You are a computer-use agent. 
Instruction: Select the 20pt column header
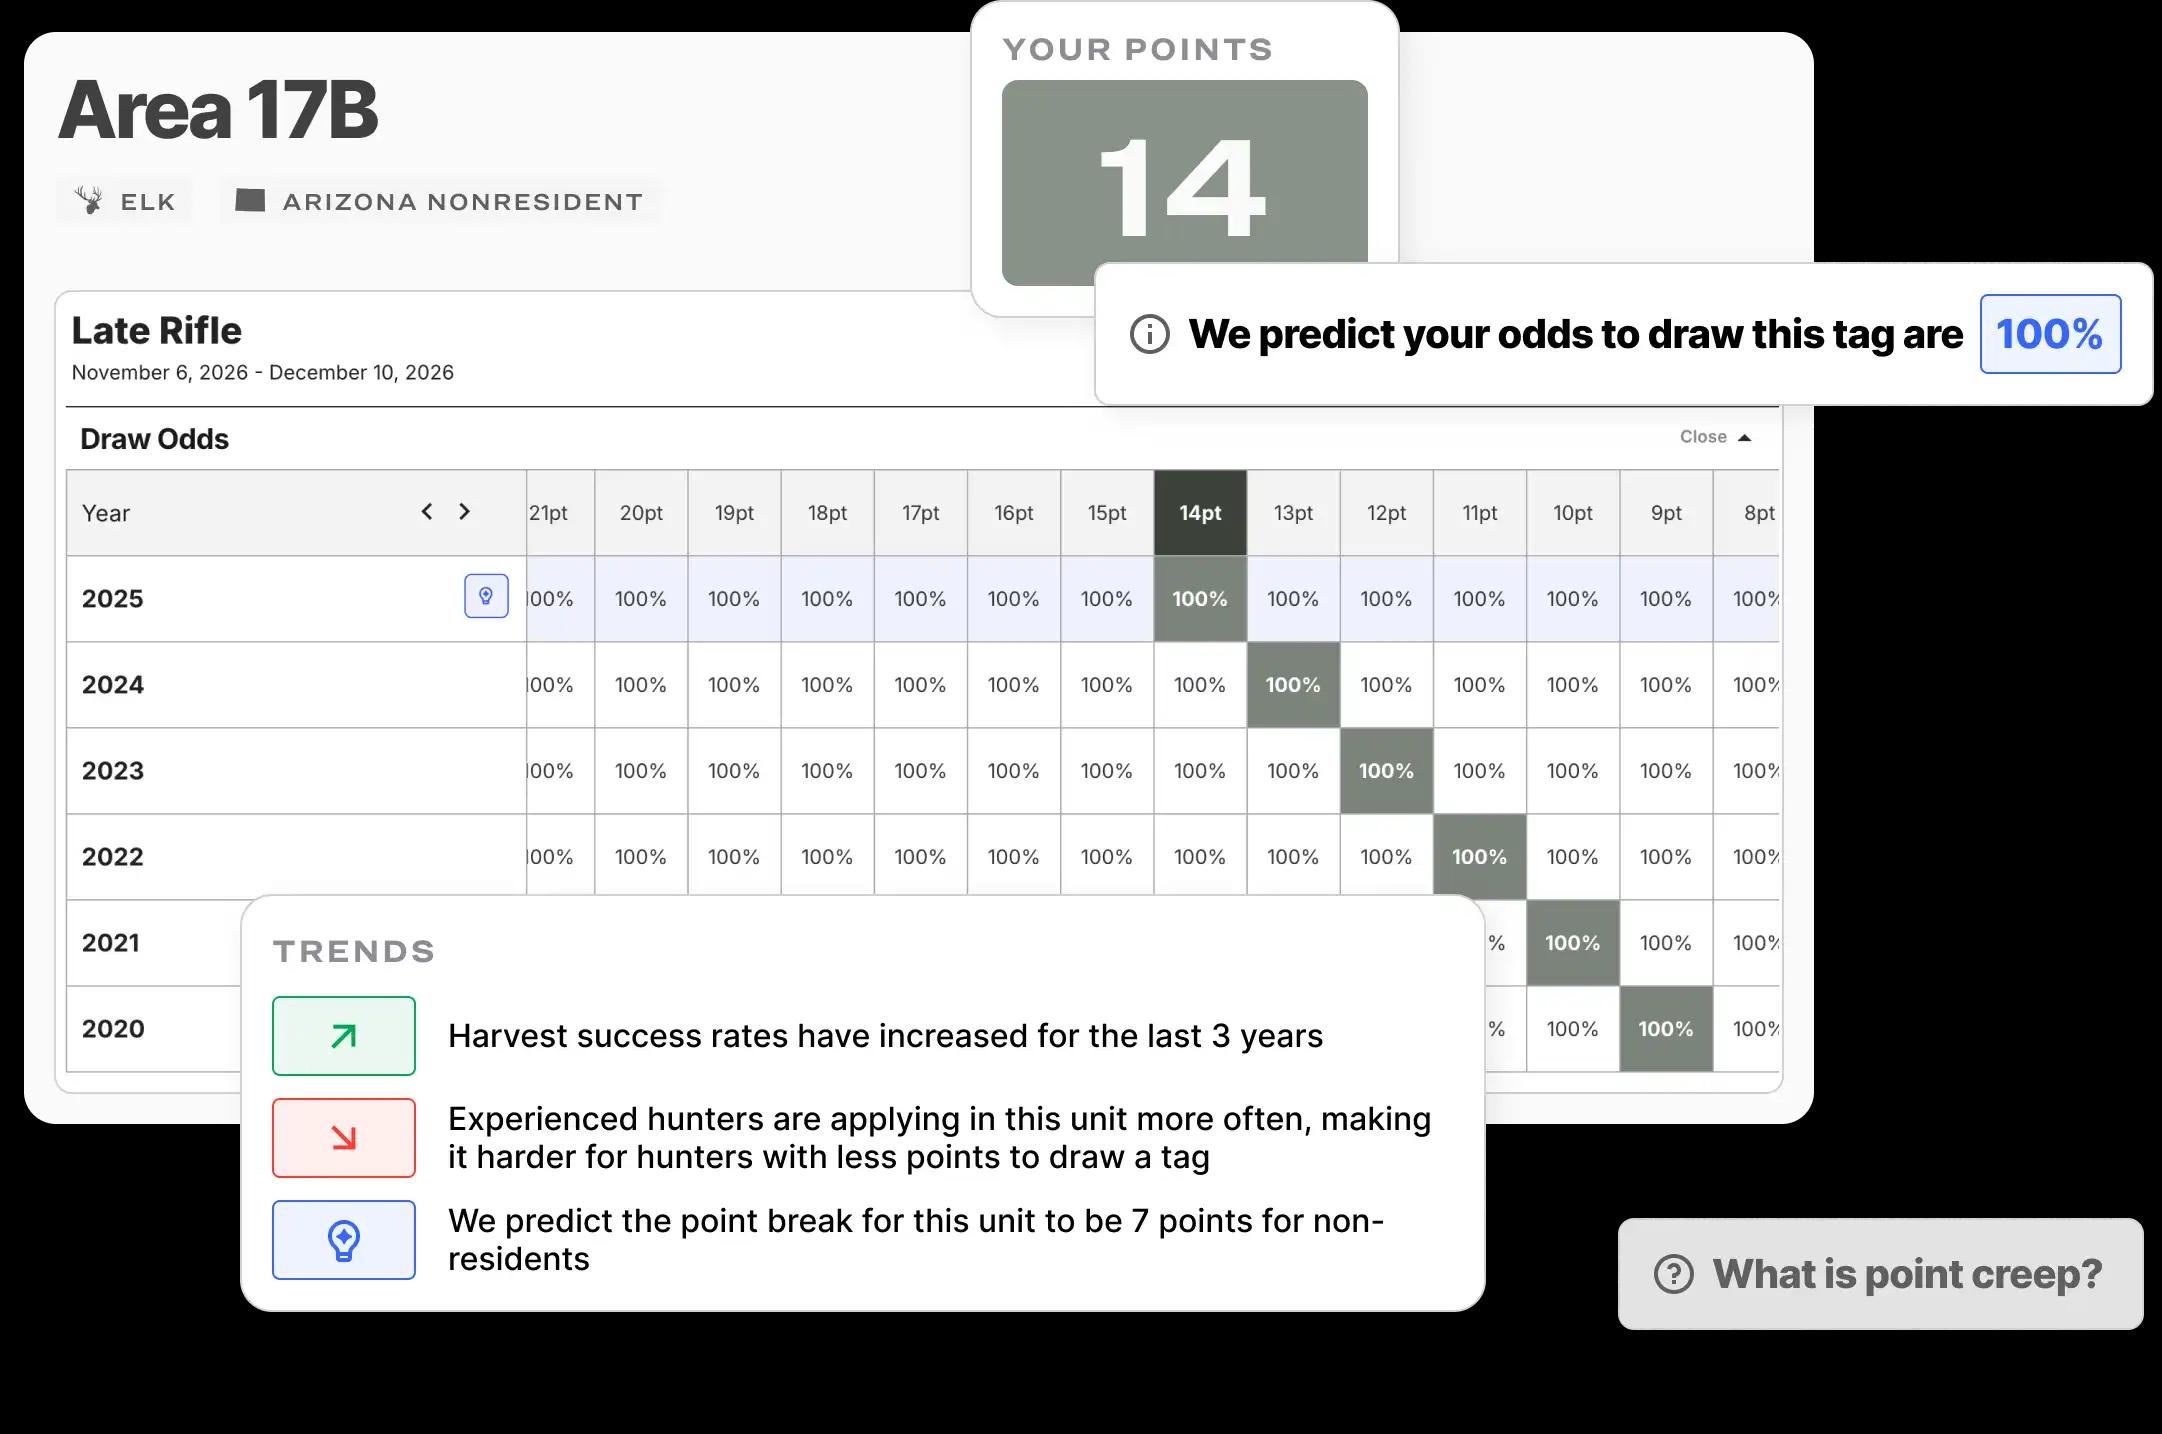[641, 513]
